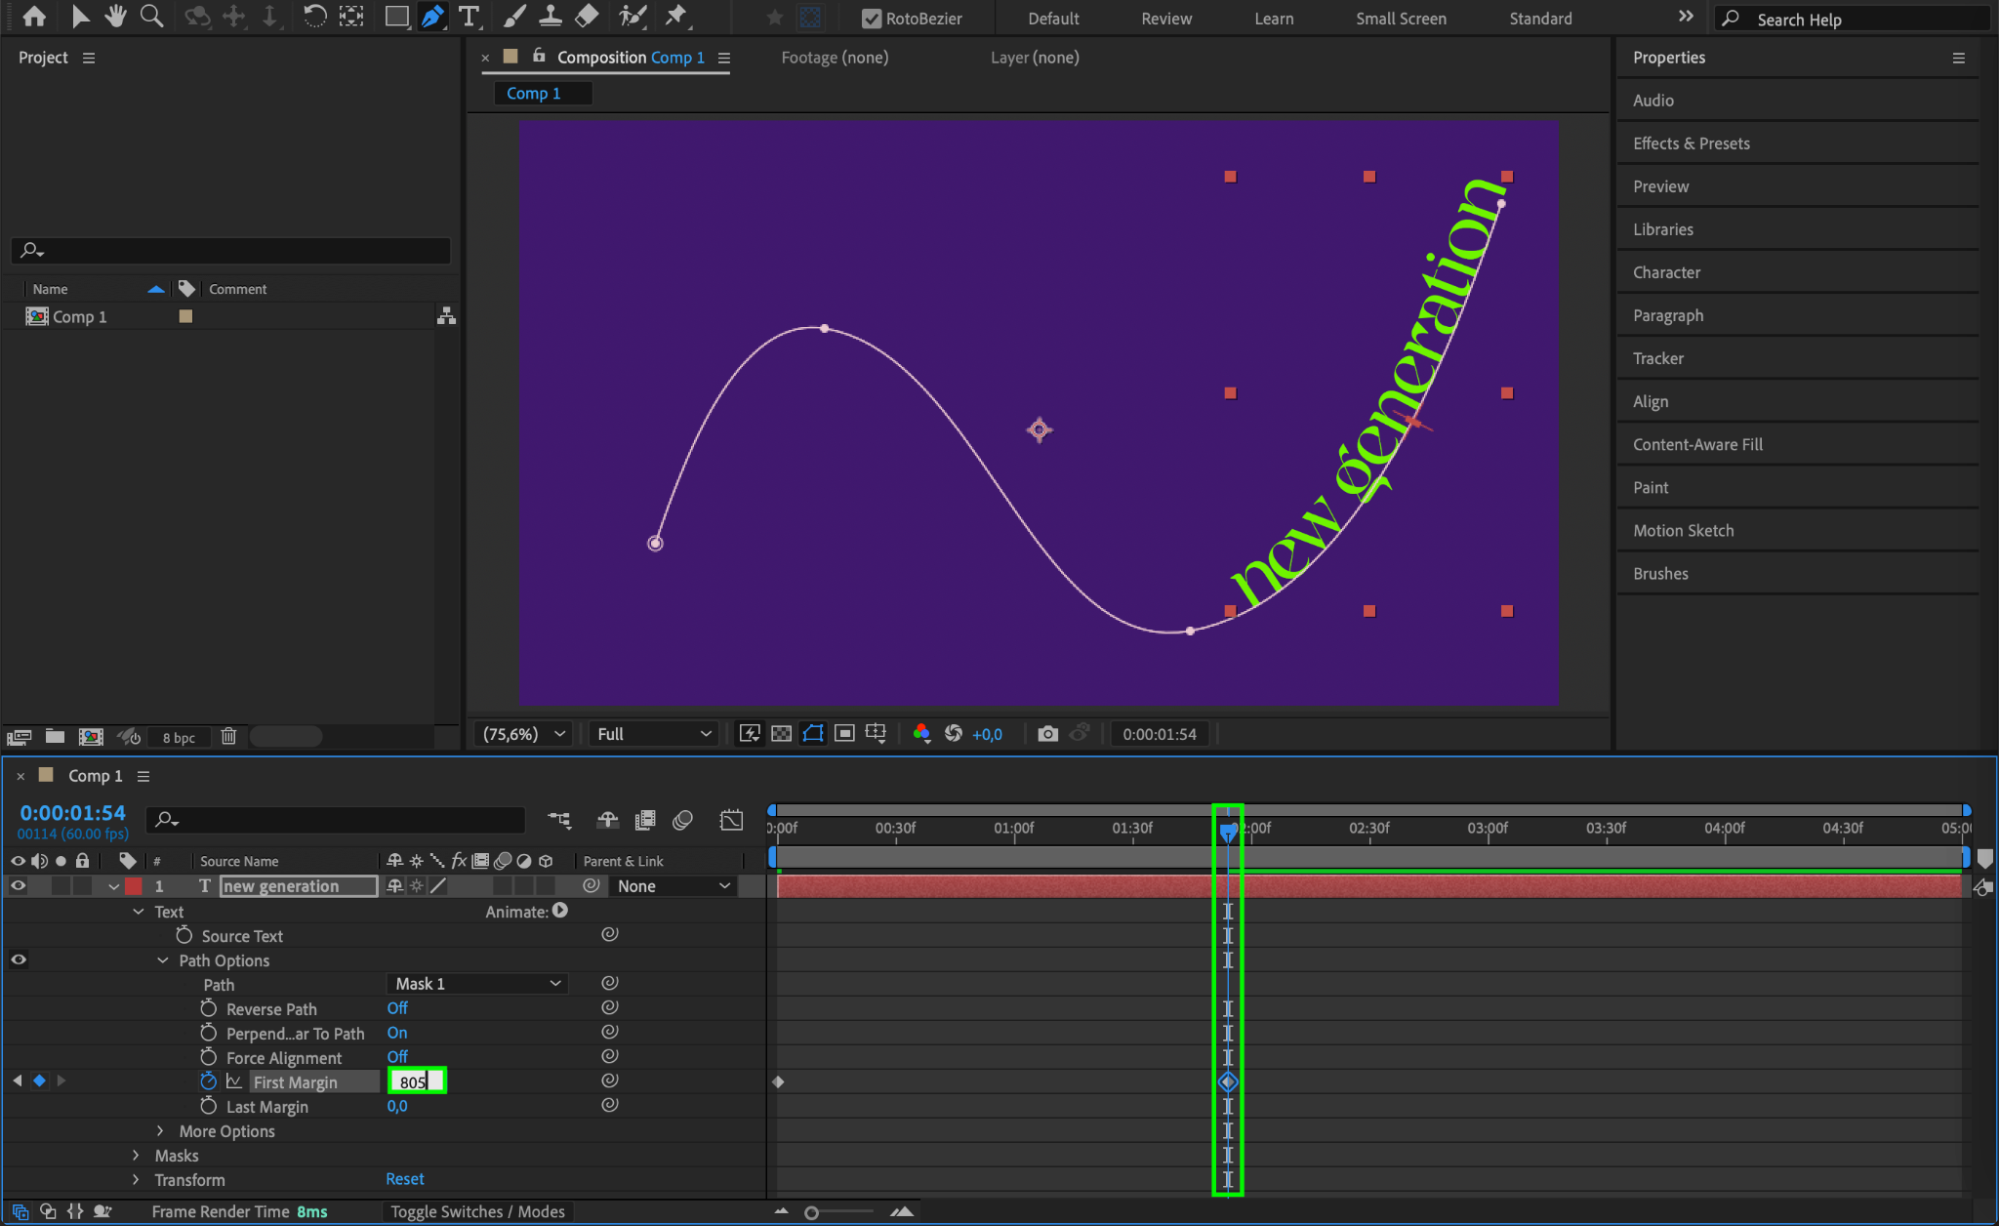The width and height of the screenshot is (1999, 1226).
Task: Click Toggle Switches / Modes button
Action: pyautogui.click(x=477, y=1211)
